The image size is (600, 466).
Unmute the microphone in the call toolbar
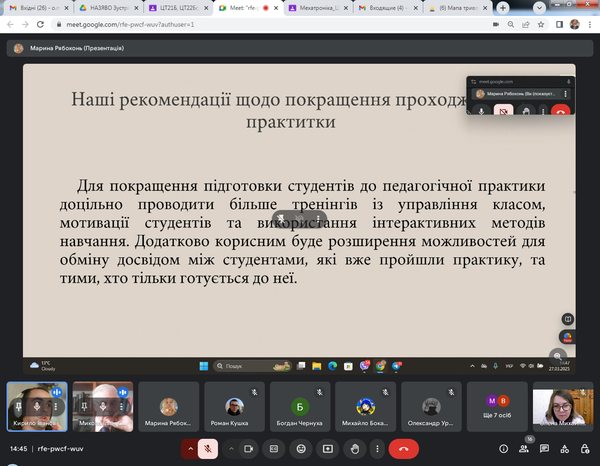[x=209, y=449]
